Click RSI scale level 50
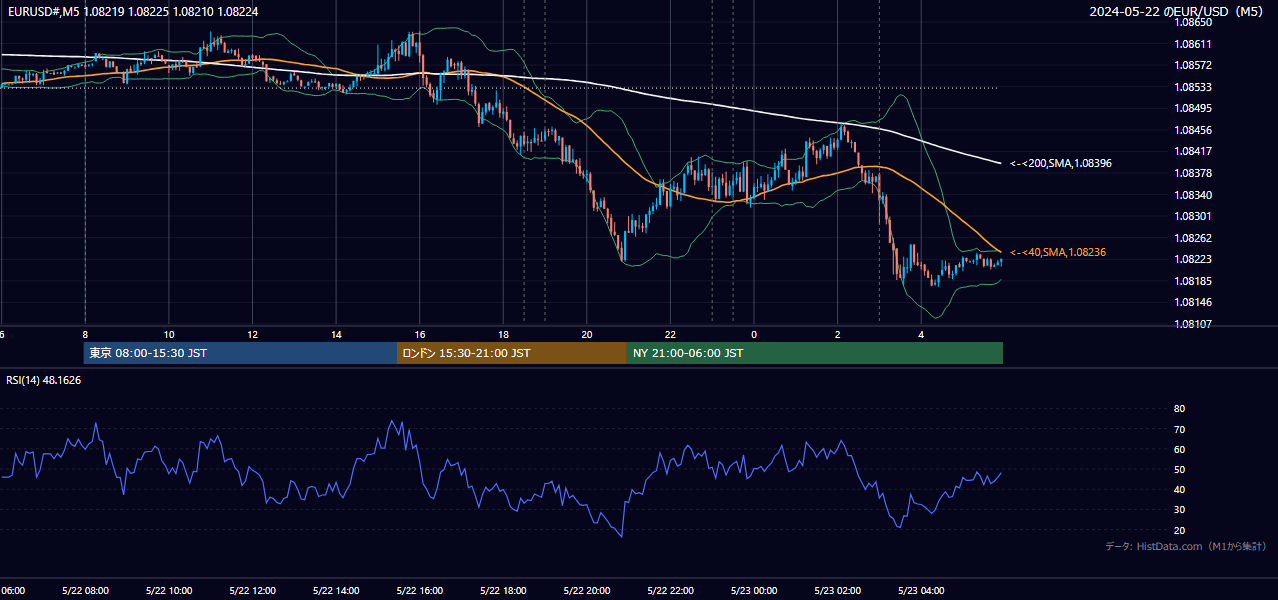 [x=1180, y=469]
